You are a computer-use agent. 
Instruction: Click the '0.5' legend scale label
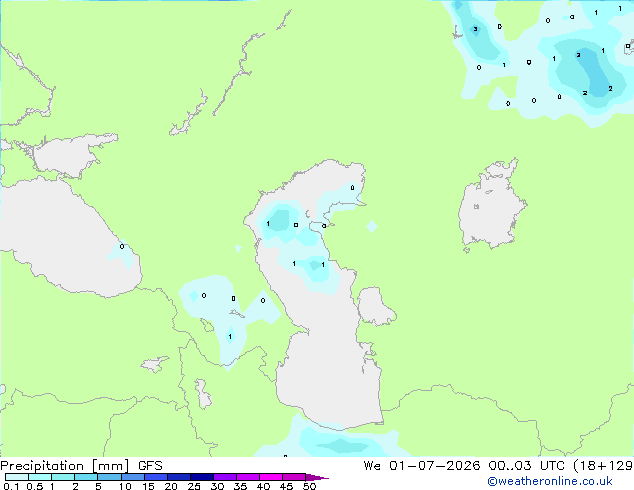(35, 486)
